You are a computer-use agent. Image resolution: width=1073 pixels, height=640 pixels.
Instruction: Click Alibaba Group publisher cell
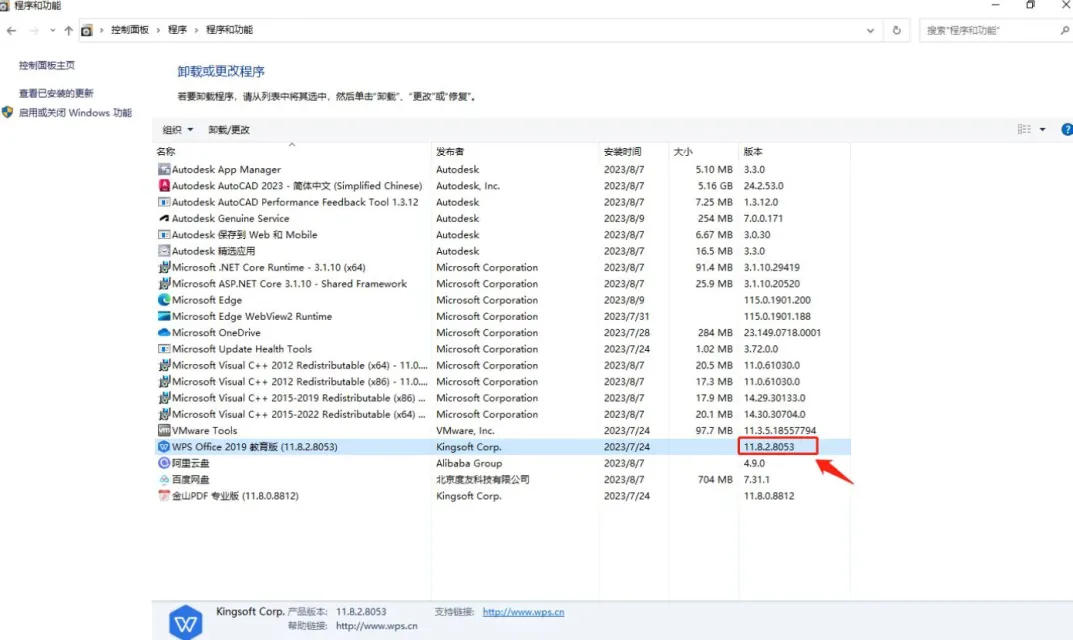[469, 463]
